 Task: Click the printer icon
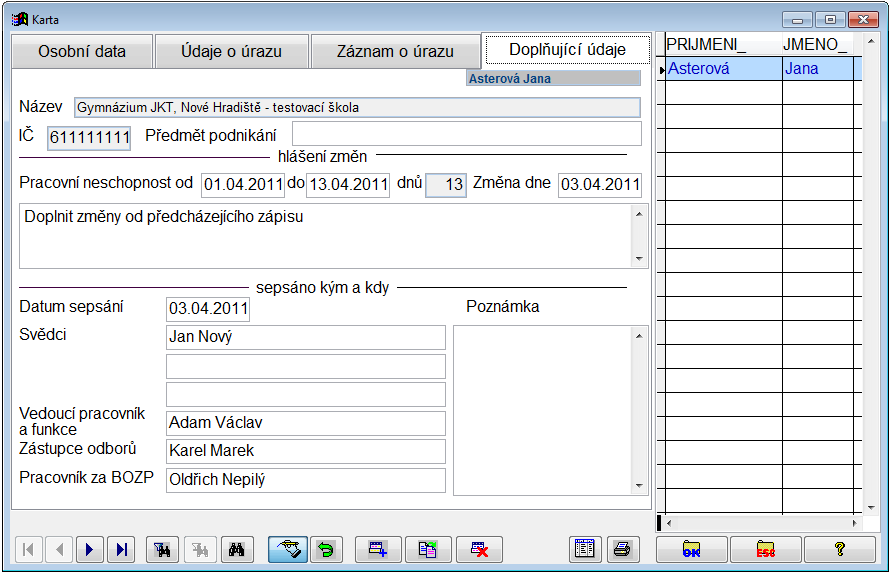[621, 549]
